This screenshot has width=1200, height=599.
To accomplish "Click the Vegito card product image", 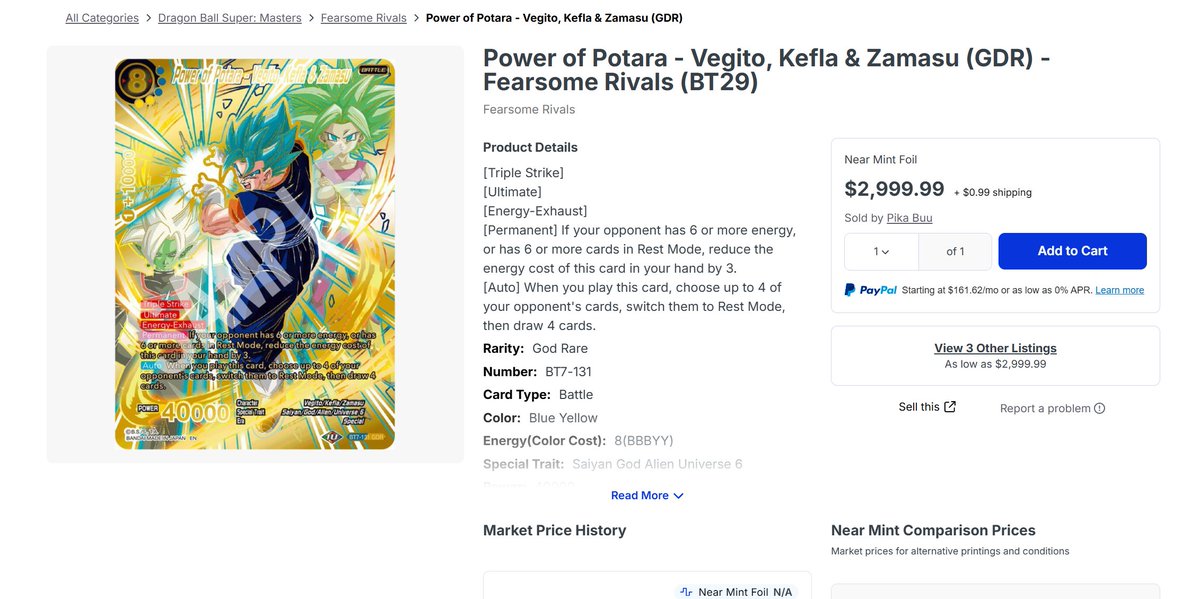I will pyautogui.click(x=255, y=254).
